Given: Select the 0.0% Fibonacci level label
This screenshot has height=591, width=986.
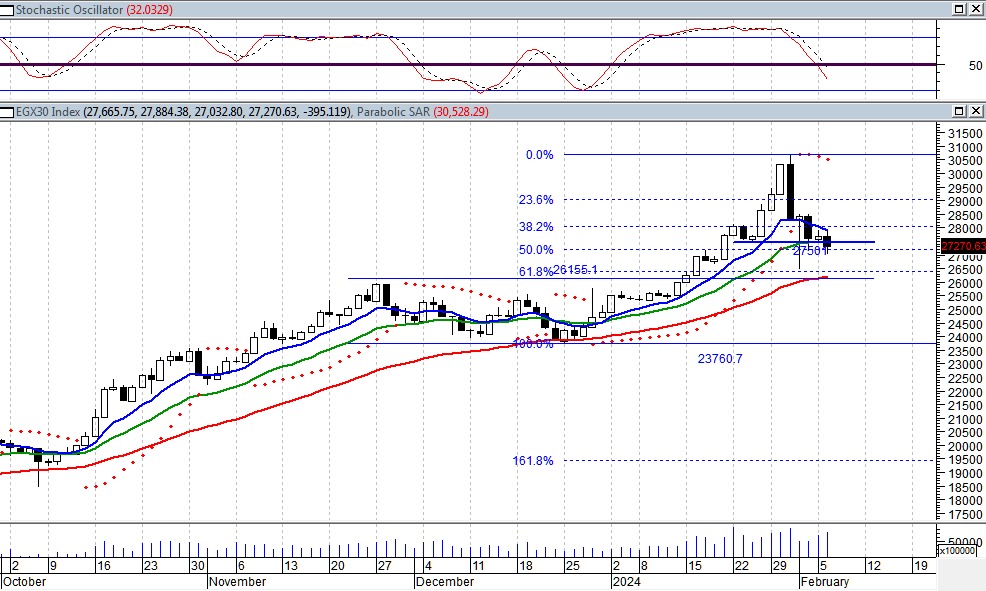Looking at the screenshot, I should pos(539,155).
